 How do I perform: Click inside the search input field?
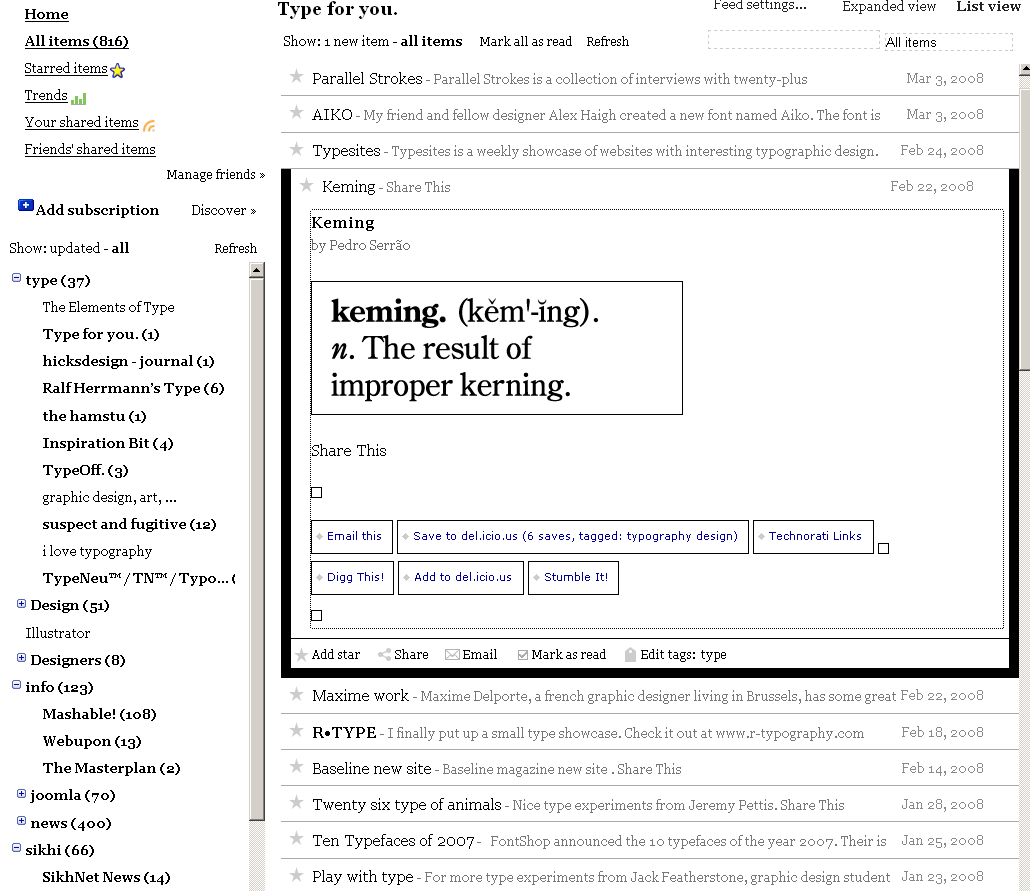click(x=793, y=41)
